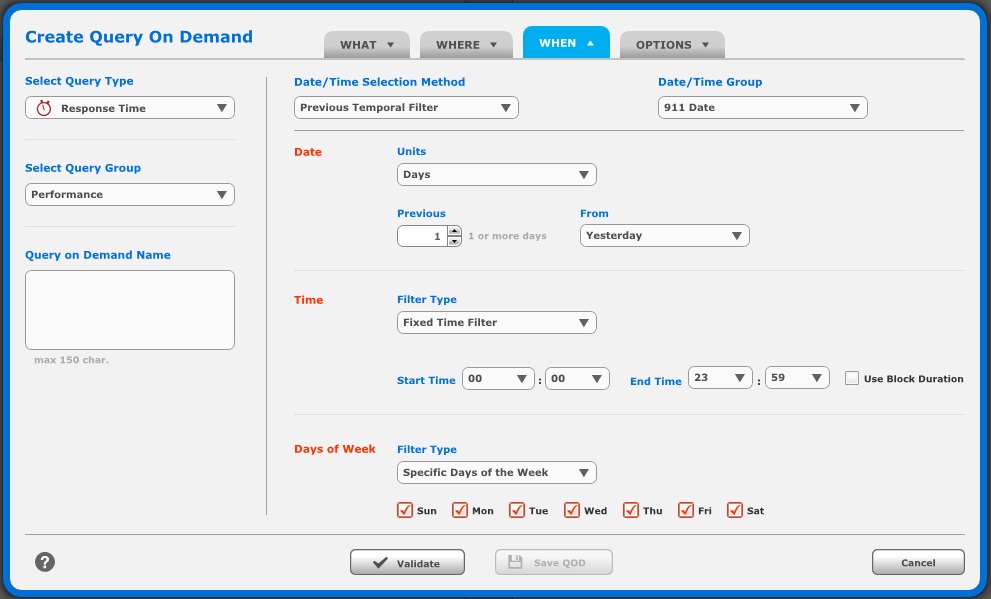
Task: Click the stopwatch icon in Query Type
Action: (x=44, y=108)
